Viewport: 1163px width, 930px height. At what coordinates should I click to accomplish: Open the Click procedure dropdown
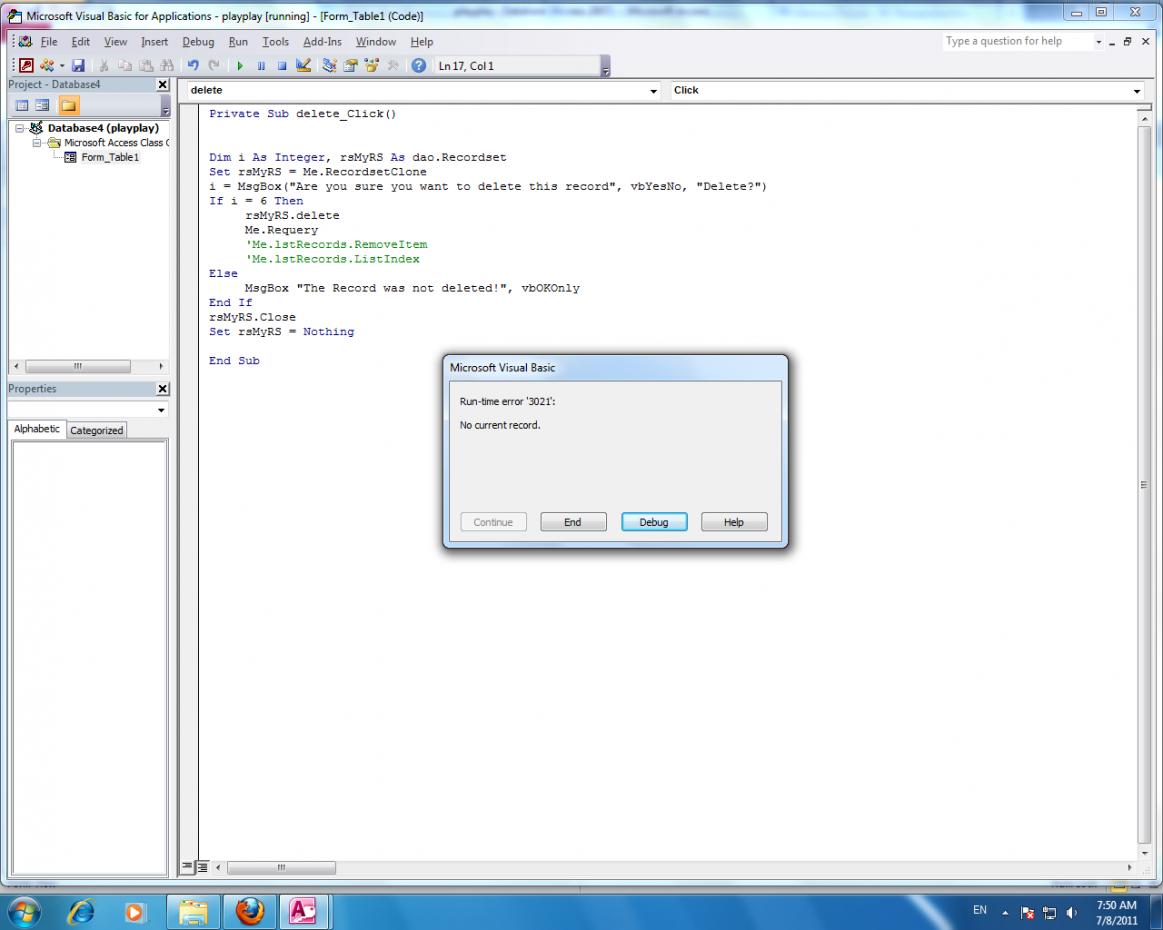[1136, 91]
